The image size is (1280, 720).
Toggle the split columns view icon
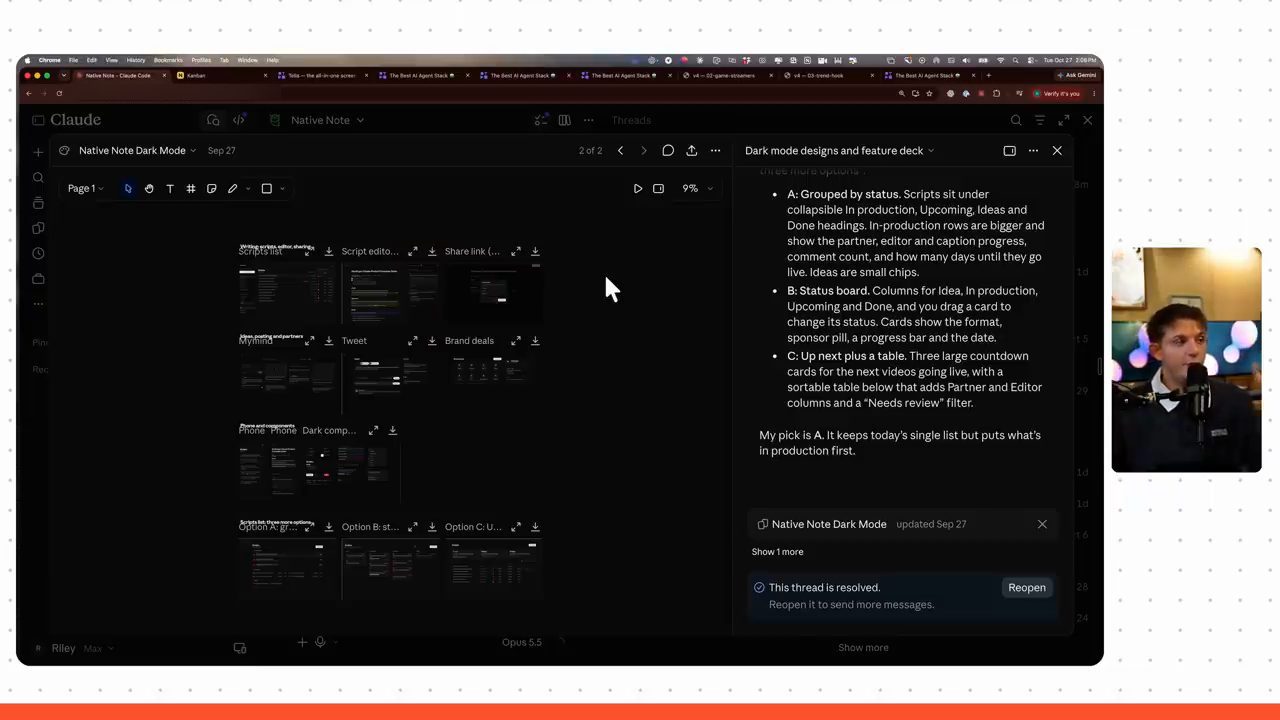pyautogui.click(x=565, y=120)
